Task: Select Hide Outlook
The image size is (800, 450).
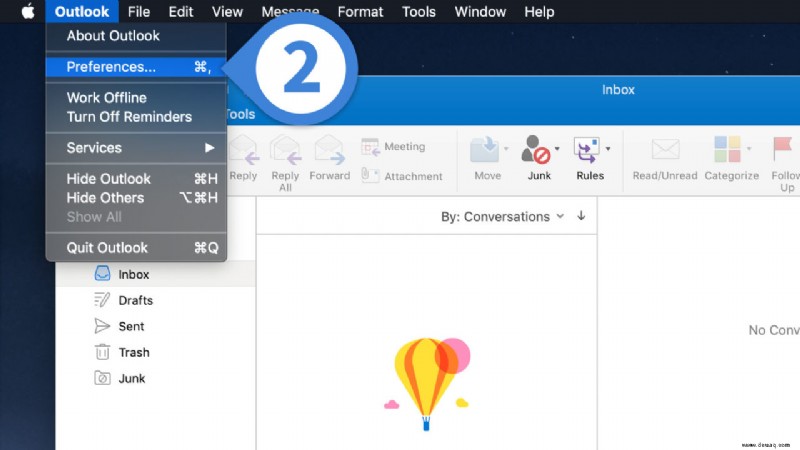Action: [136, 179]
